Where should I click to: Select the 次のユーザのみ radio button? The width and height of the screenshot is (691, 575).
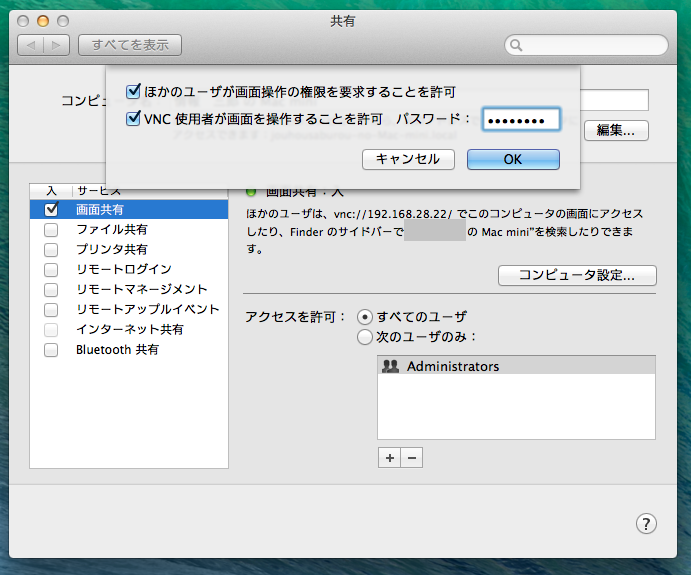click(x=365, y=338)
